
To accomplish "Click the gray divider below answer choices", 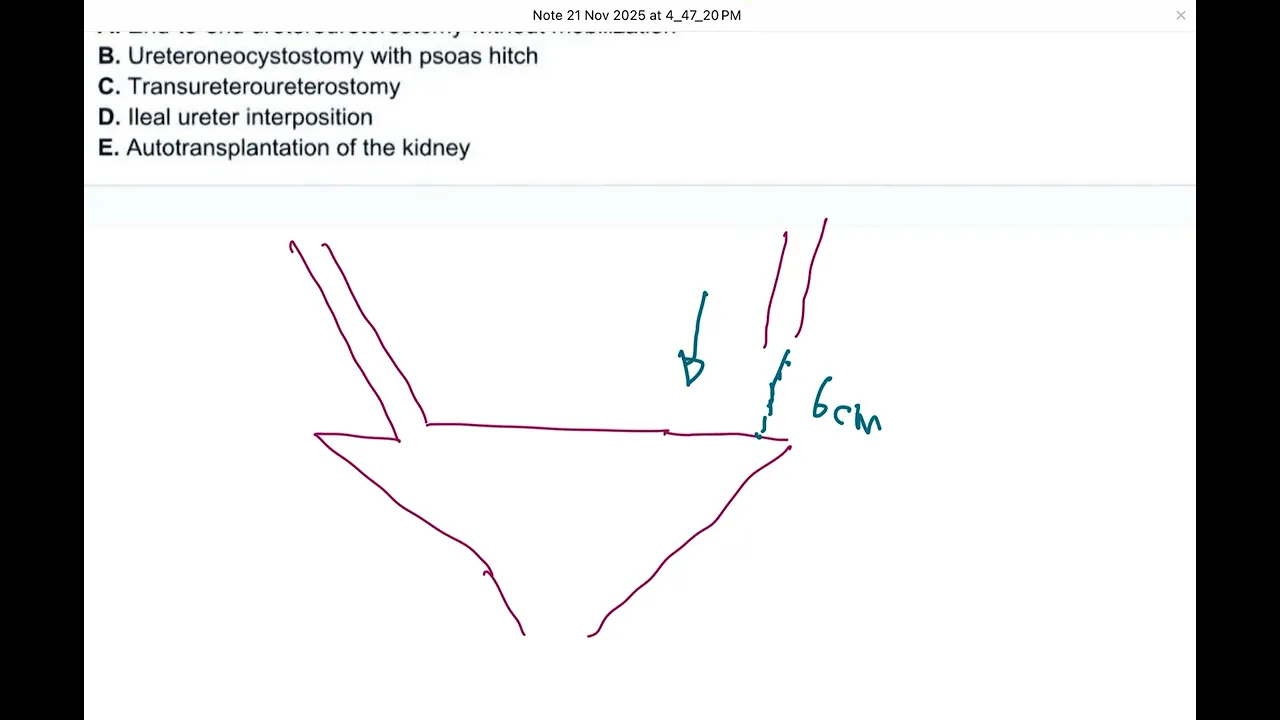I will click(x=640, y=185).
